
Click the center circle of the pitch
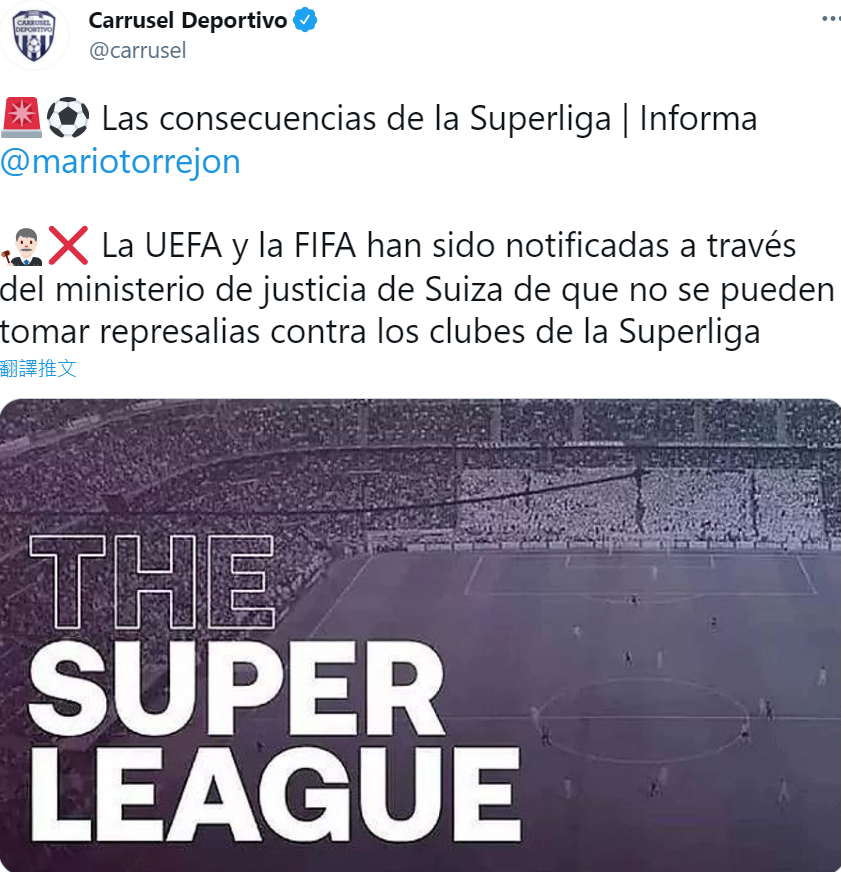(x=642, y=718)
